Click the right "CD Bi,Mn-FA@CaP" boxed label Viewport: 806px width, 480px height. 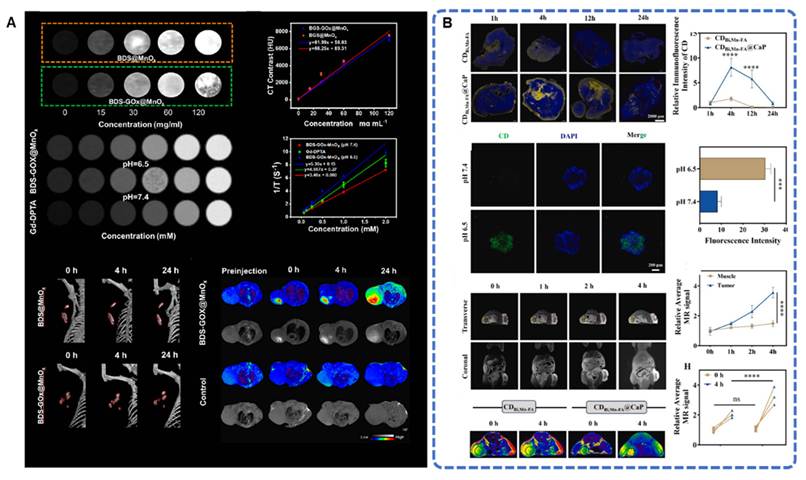click(x=616, y=408)
